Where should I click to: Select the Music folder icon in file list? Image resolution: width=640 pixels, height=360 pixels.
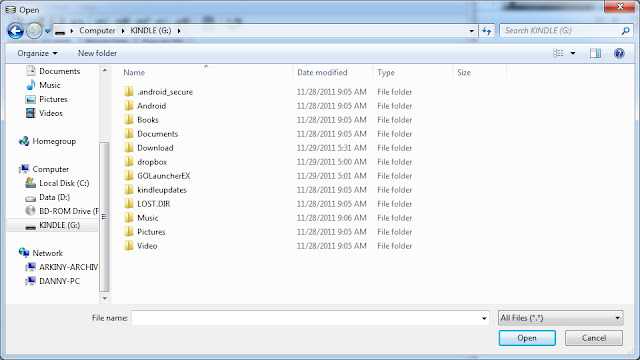click(x=129, y=218)
